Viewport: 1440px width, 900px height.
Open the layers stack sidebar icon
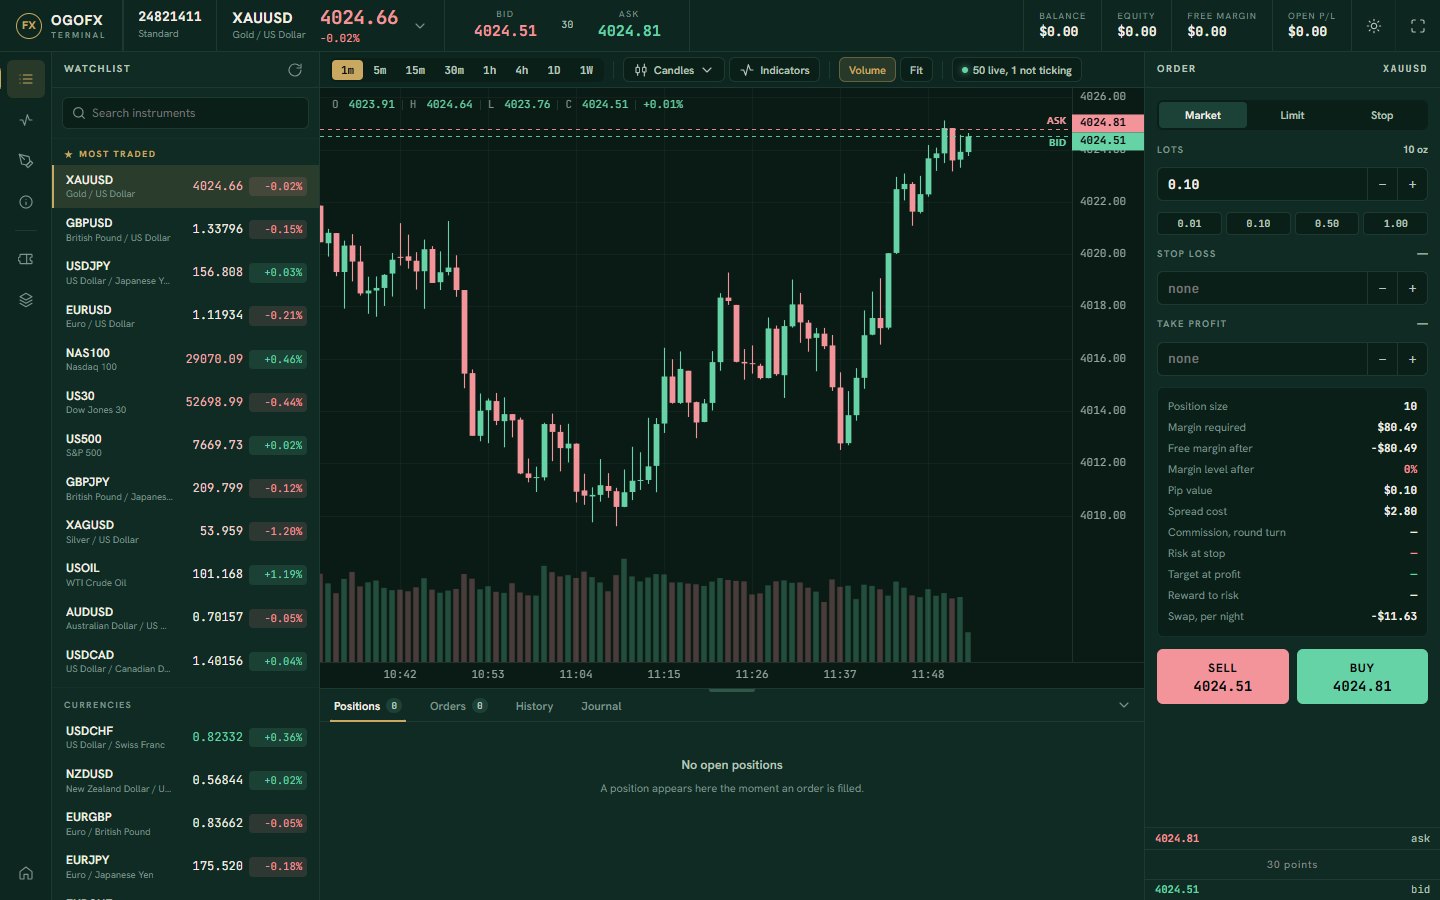[26, 300]
